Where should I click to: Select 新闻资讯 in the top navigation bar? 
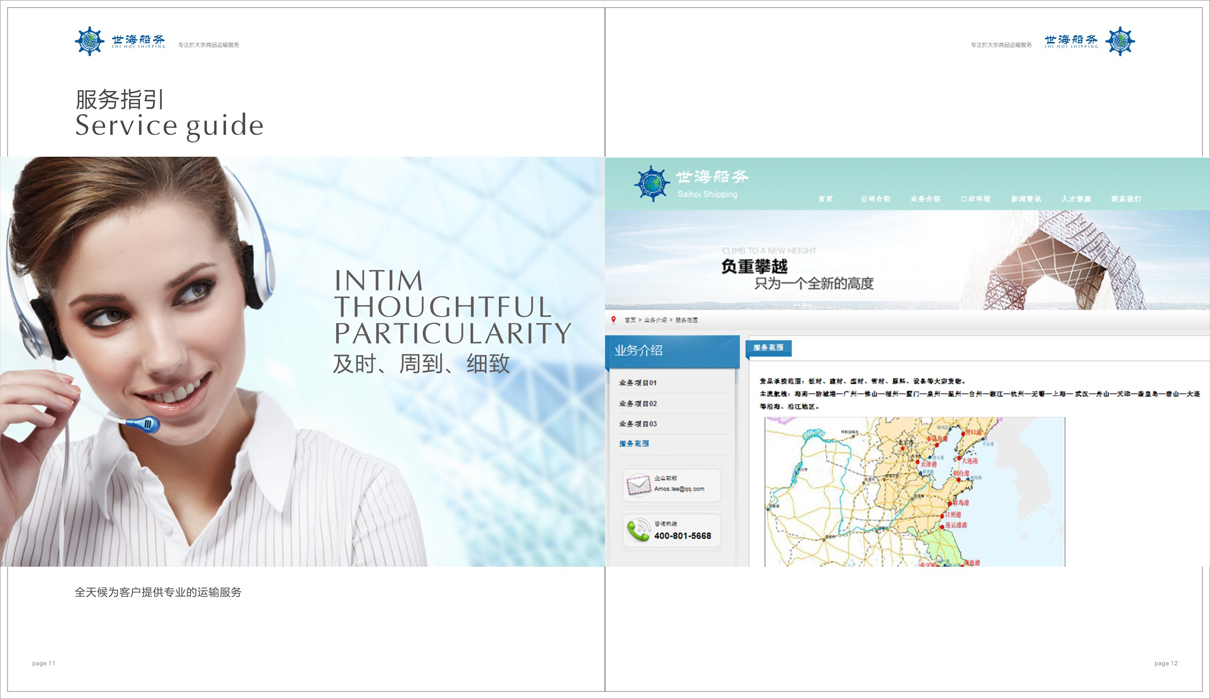[x=1026, y=199]
